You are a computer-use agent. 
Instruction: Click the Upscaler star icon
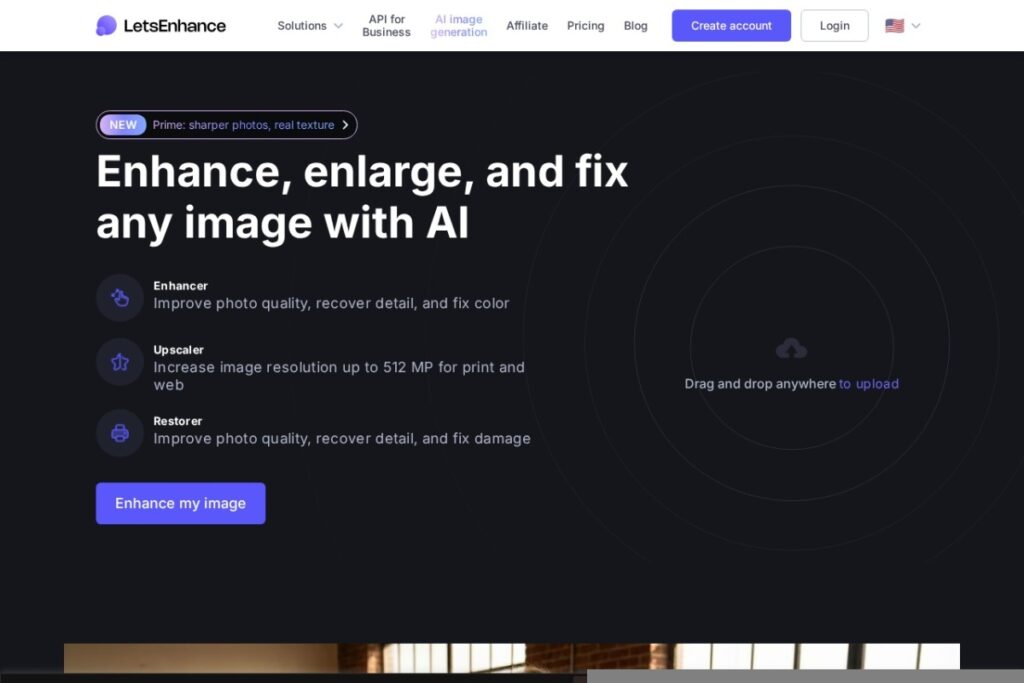point(120,362)
